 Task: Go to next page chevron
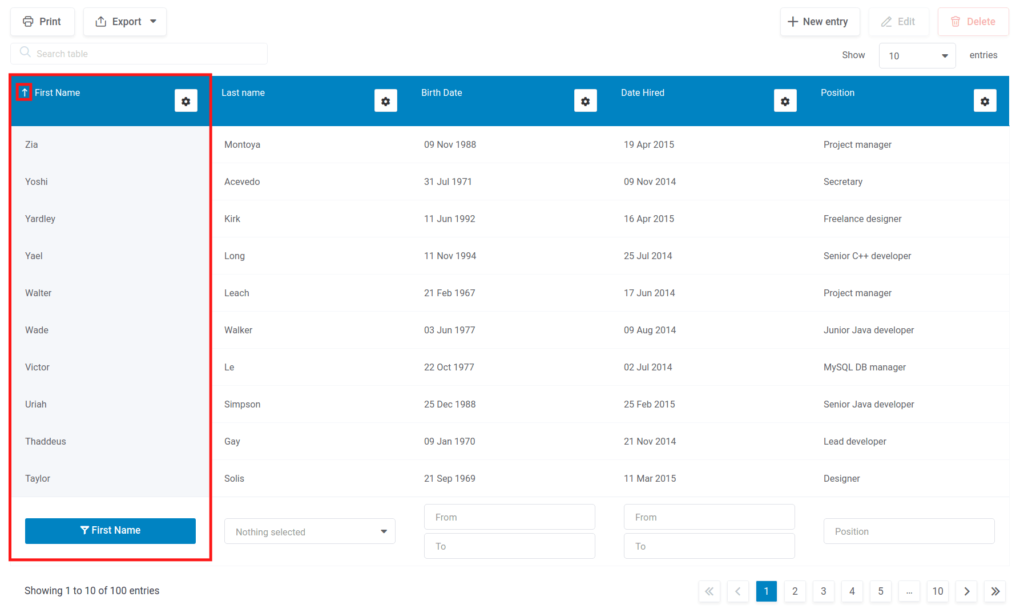967,591
